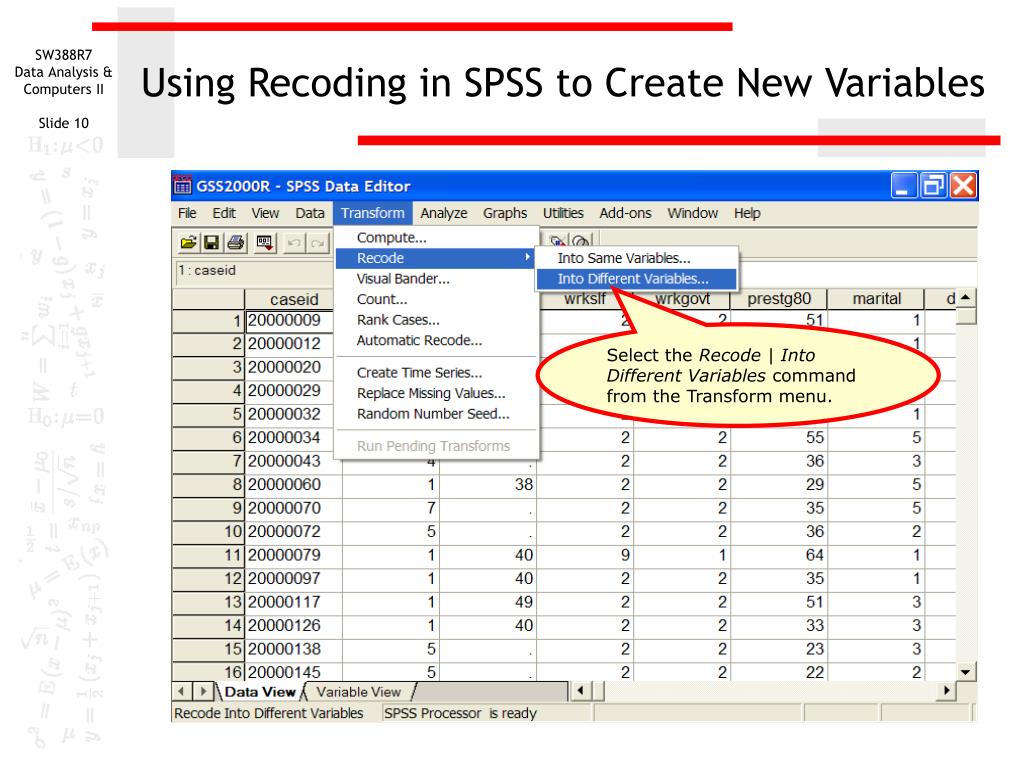Switch to the Variable View tab

359,692
